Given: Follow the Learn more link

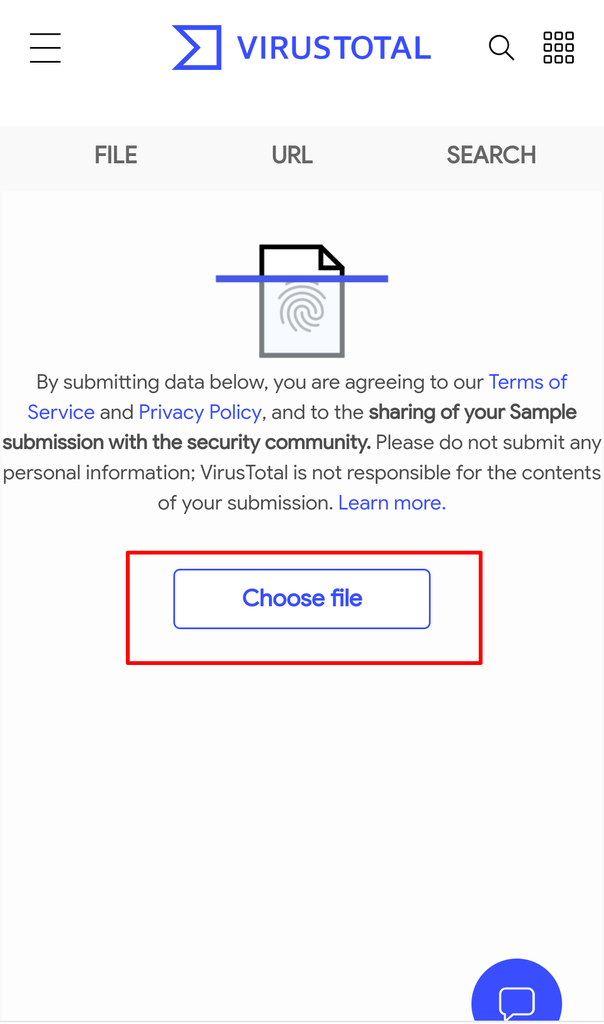Looking at the screenshot, I should (392, 503).
